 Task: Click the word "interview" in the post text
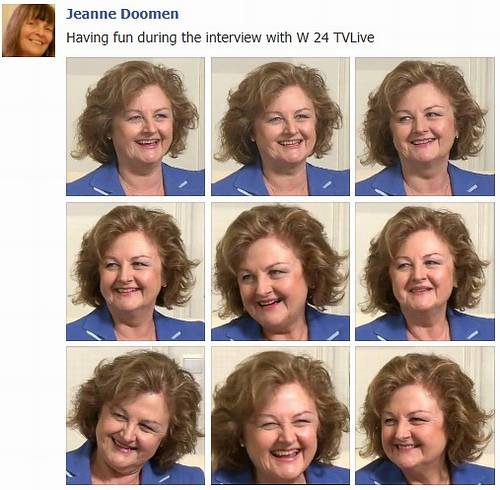233,37
